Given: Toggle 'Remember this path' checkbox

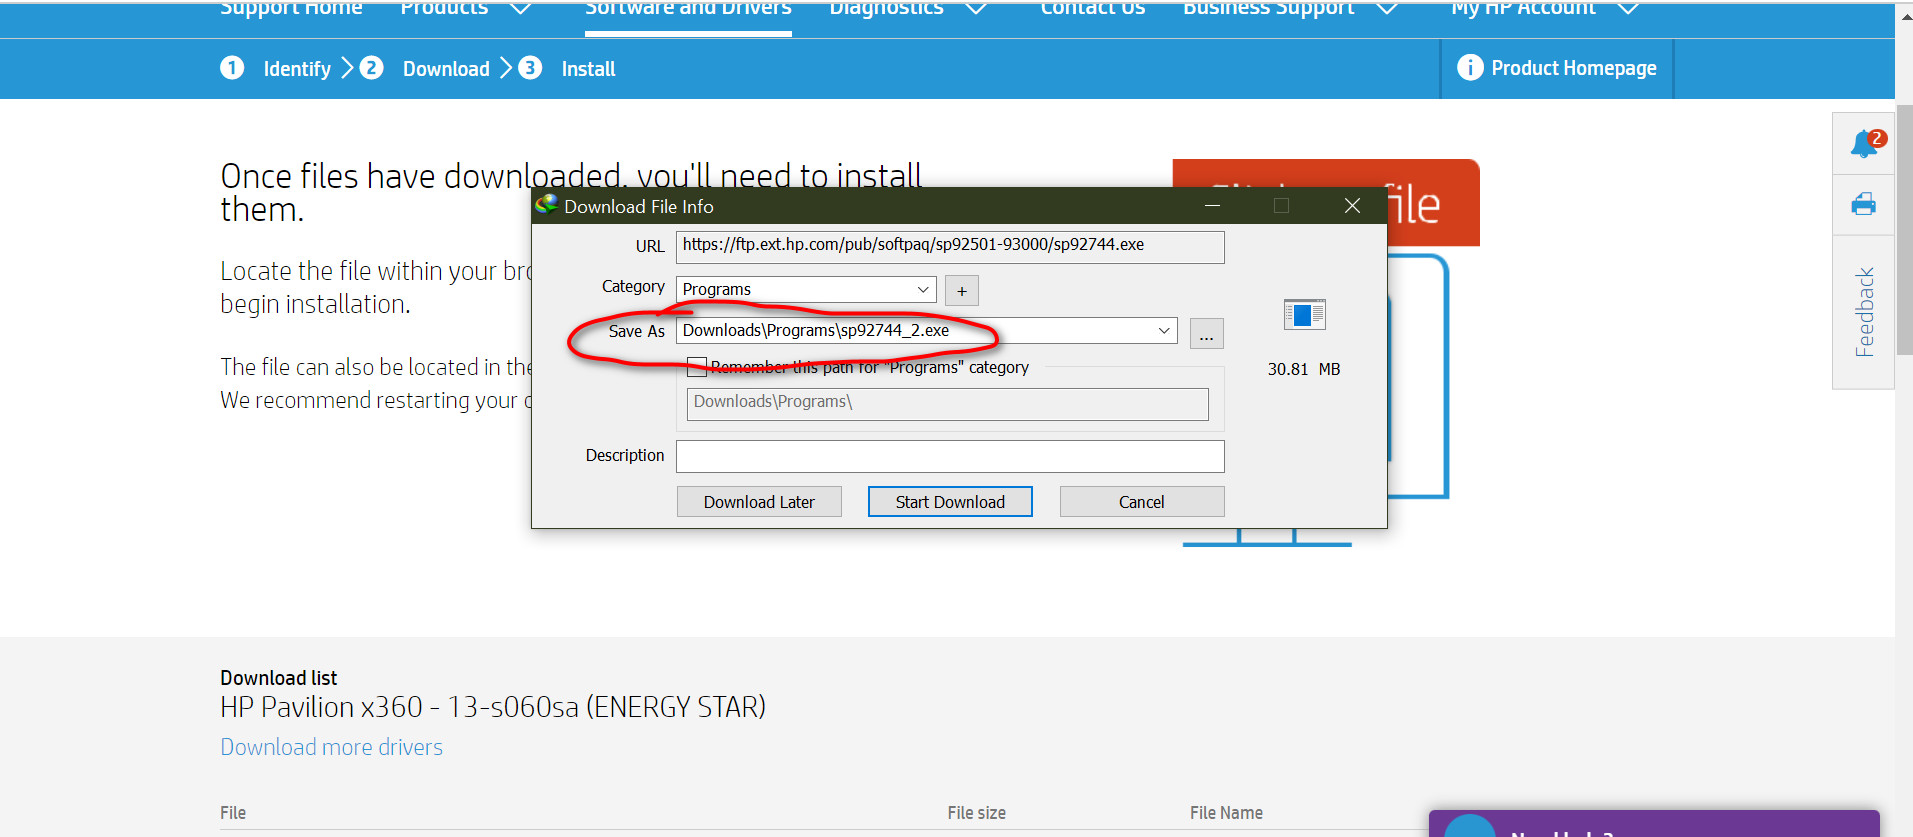Looking at the screenshot, I should (x=697, y=367).
